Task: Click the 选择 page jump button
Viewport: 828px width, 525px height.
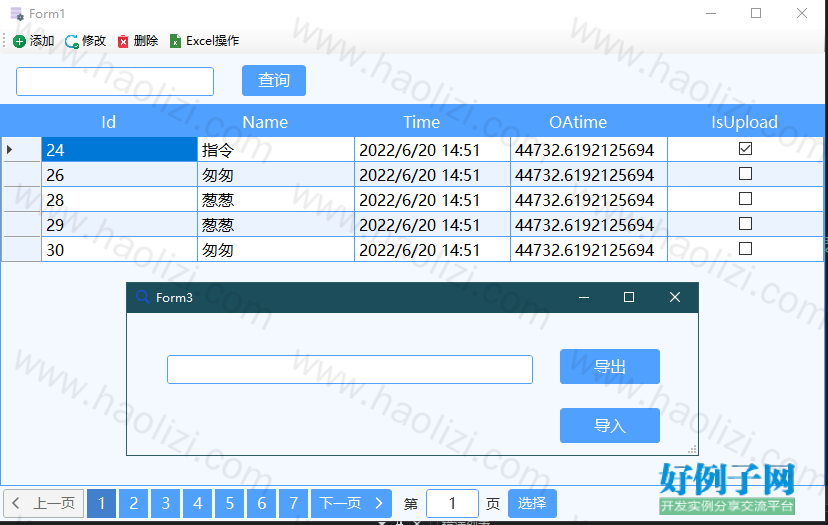Action: 532,503
